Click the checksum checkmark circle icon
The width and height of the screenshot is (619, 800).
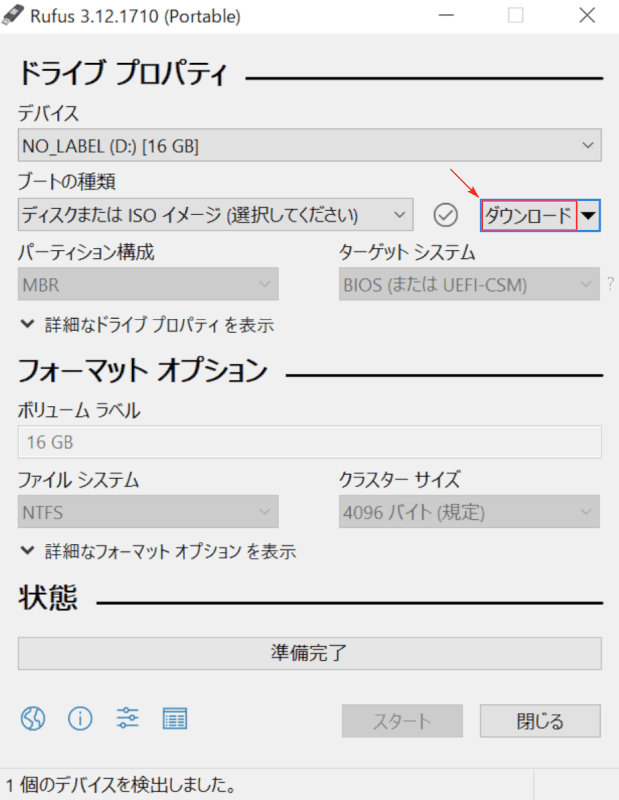[x=445, y=215]
